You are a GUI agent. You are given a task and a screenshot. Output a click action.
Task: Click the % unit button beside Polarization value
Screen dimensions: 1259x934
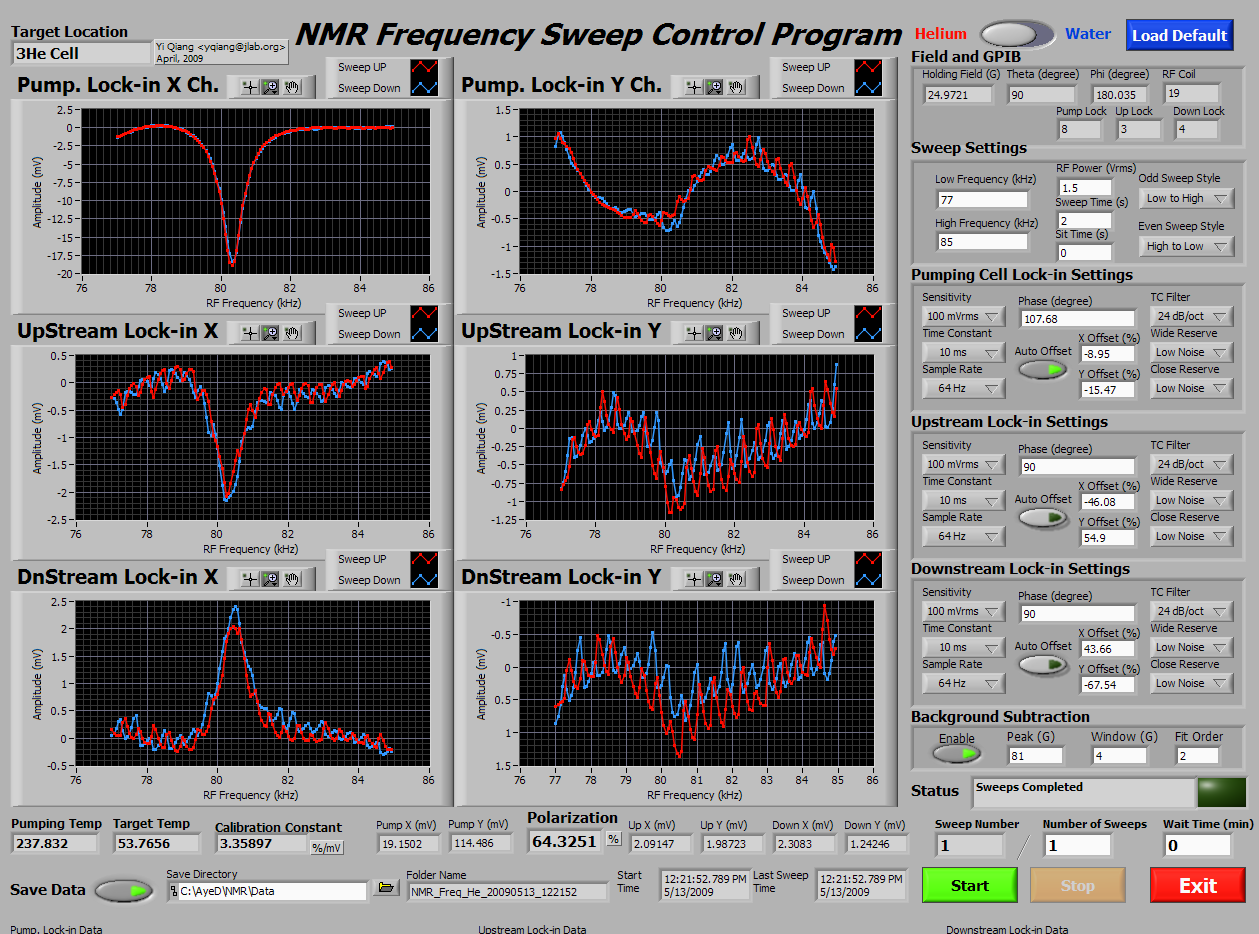pyautogui.click(x=613, y=839)
